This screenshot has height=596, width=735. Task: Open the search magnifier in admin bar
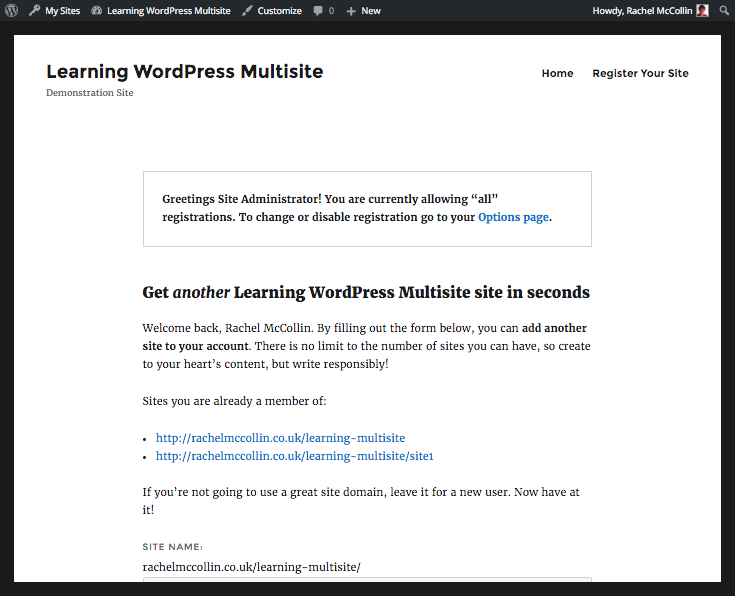(x=724, y=11)
